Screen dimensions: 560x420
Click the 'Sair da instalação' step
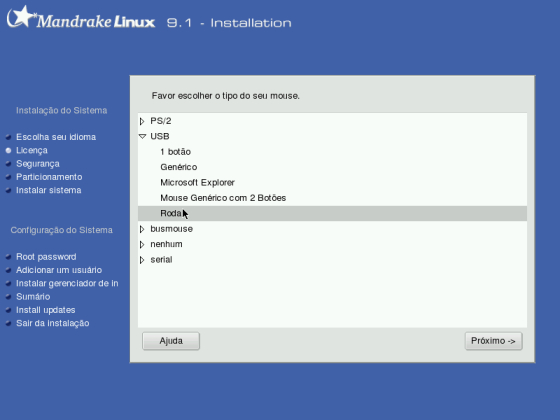tap(53, 324)
